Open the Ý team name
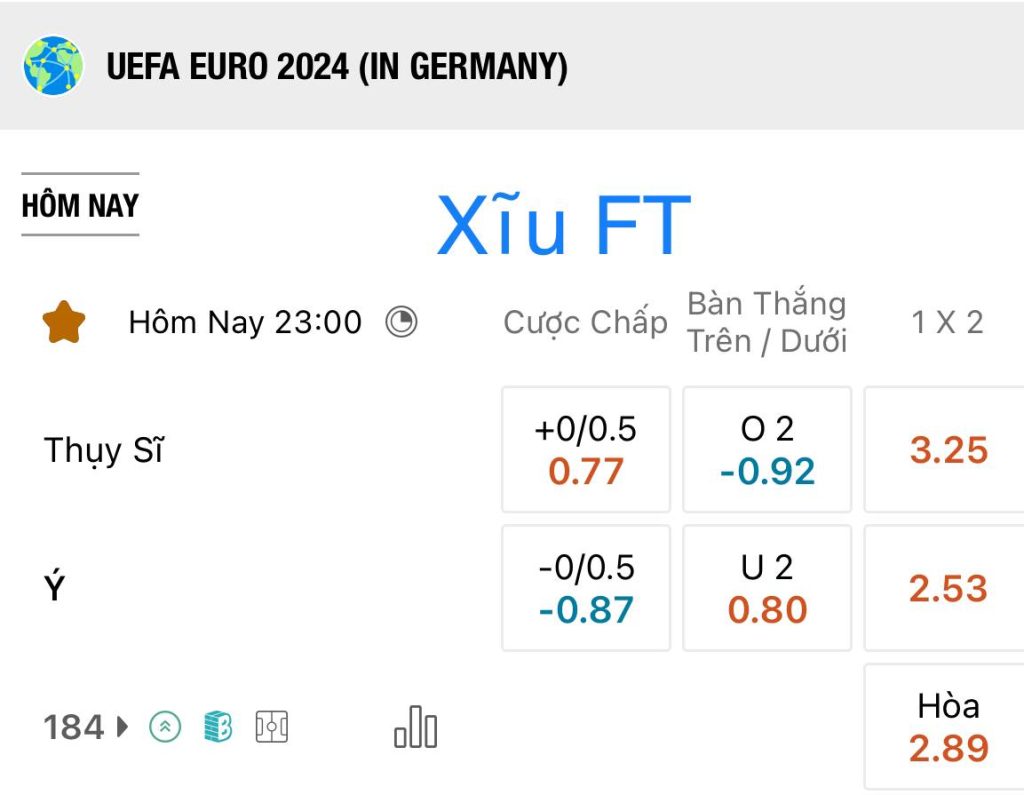Screen dimensions: 1024x795 (54, 585)
